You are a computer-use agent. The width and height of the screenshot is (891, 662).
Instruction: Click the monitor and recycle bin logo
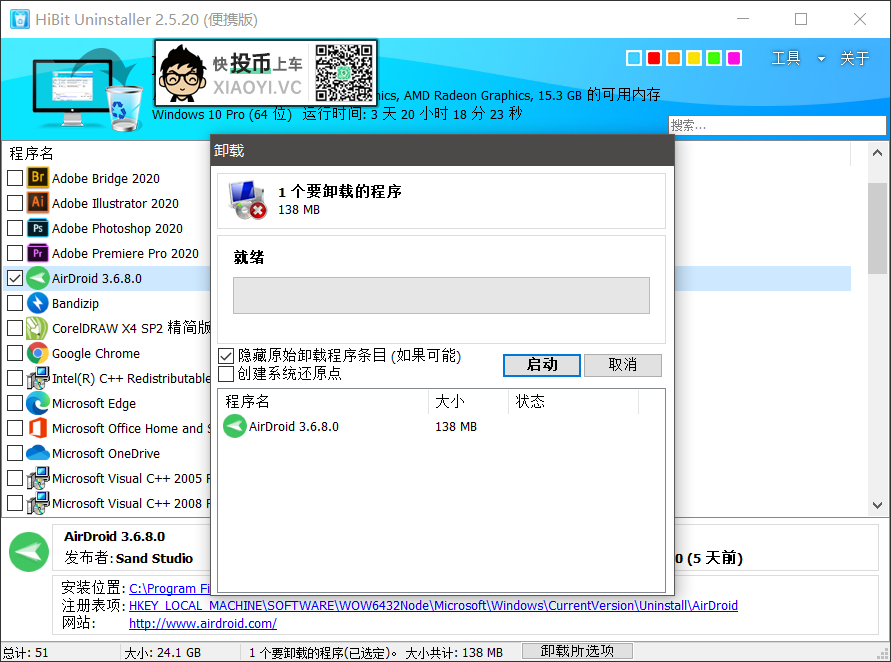click(87, 90)
